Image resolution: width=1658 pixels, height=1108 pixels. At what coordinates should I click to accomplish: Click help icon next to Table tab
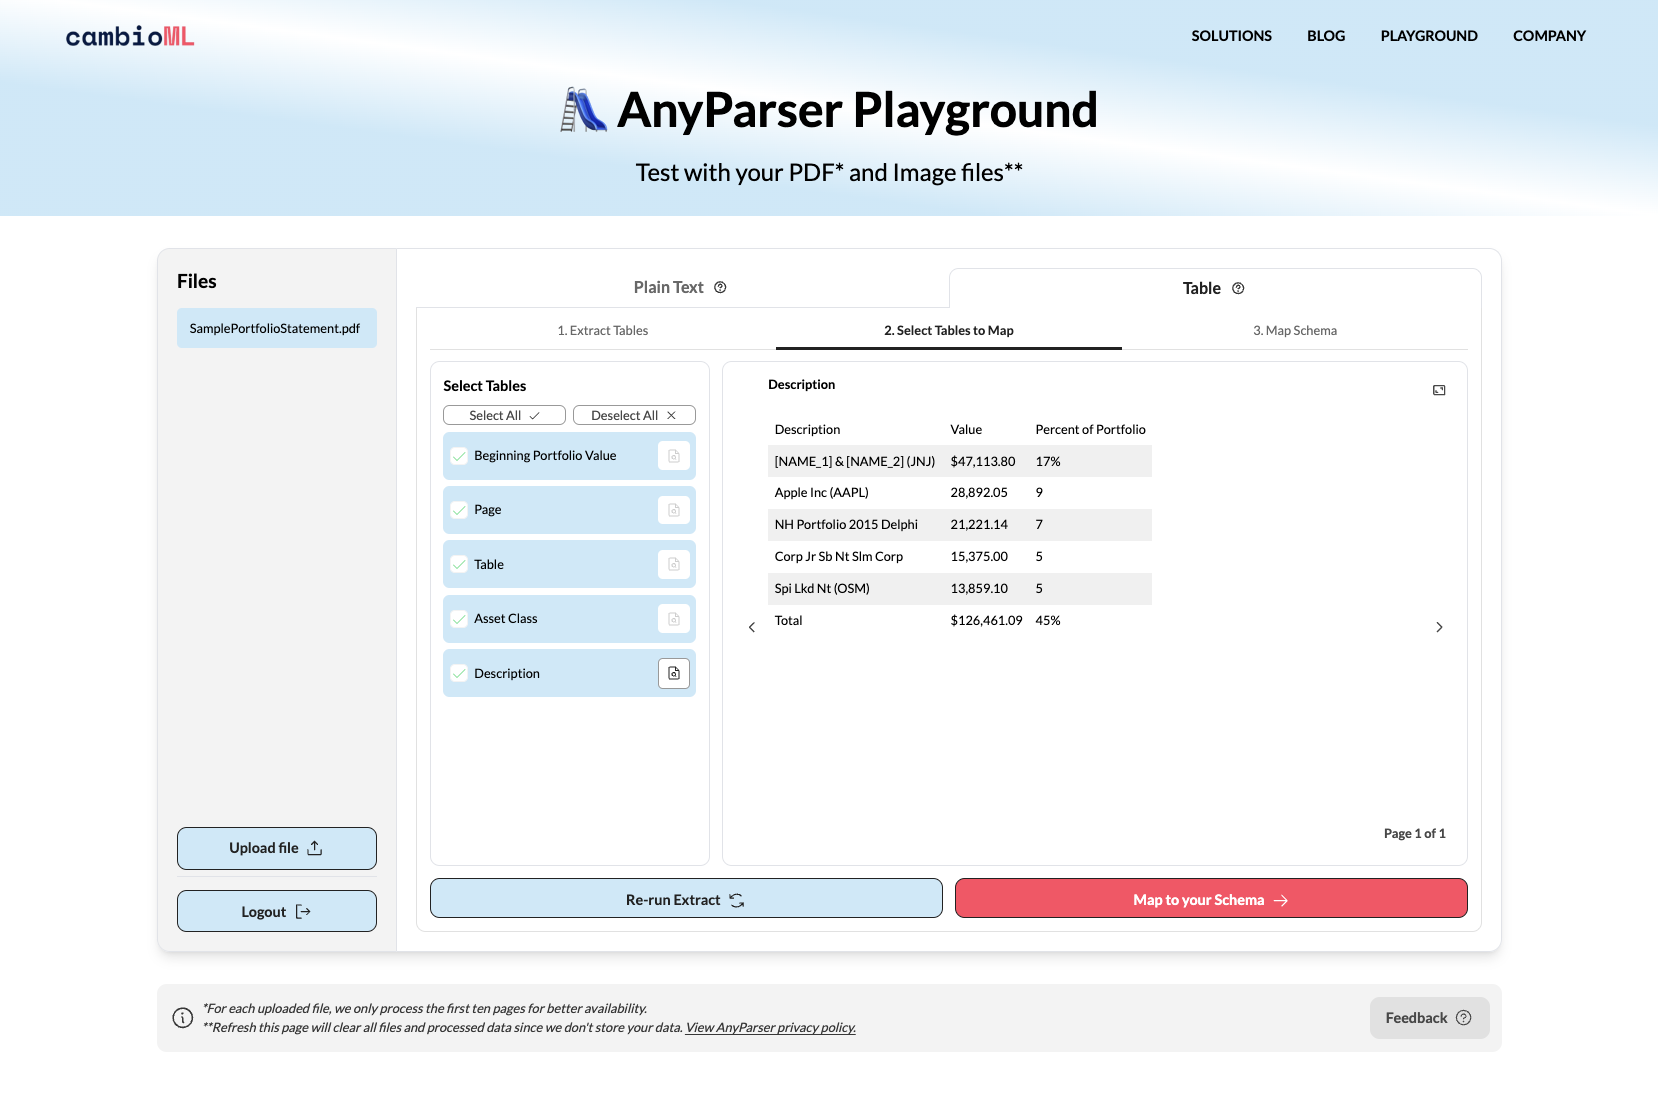coord(1238,288)
